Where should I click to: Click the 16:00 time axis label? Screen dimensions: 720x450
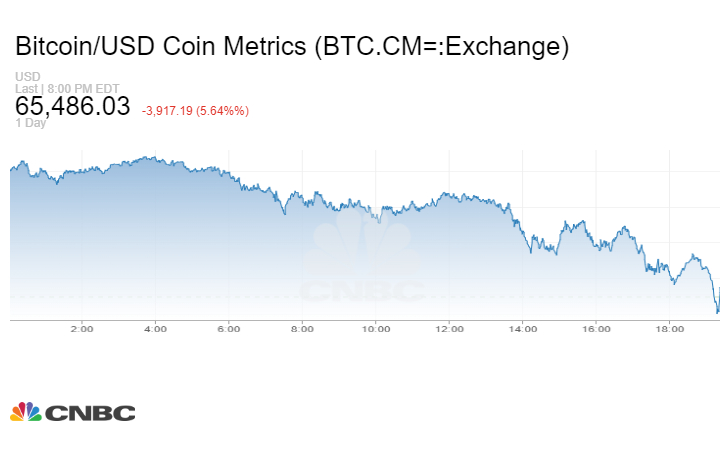tap(596, 328)
